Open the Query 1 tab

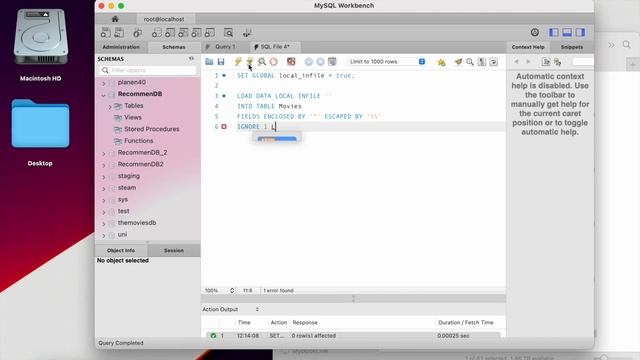coord(225,47)
